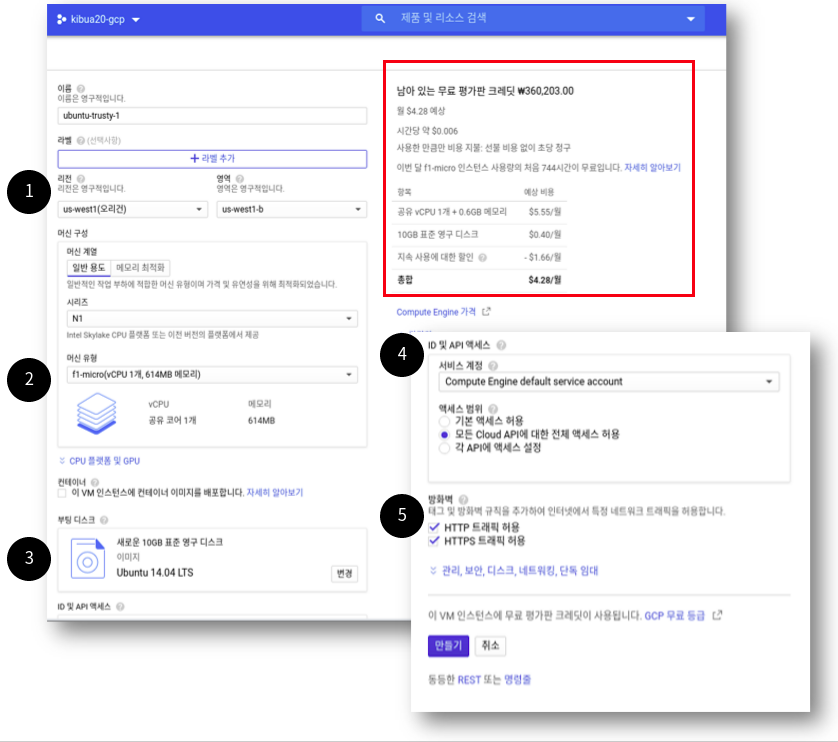Click the help icon next to 부팅 디스크
This screenshot has height=742, width=838.
(104, 520)
